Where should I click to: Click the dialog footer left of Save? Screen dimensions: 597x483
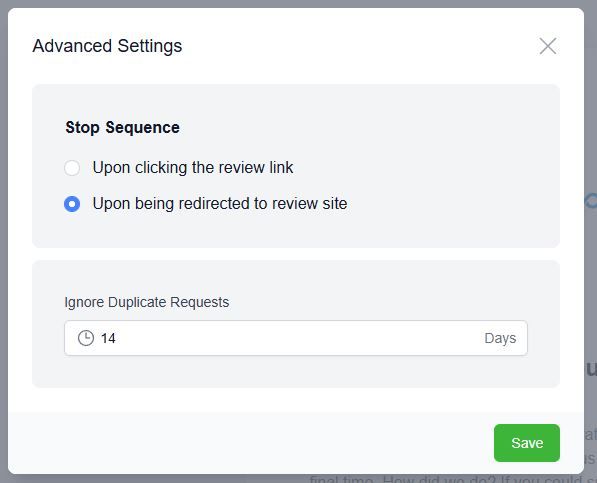click(x=247, y=443)
